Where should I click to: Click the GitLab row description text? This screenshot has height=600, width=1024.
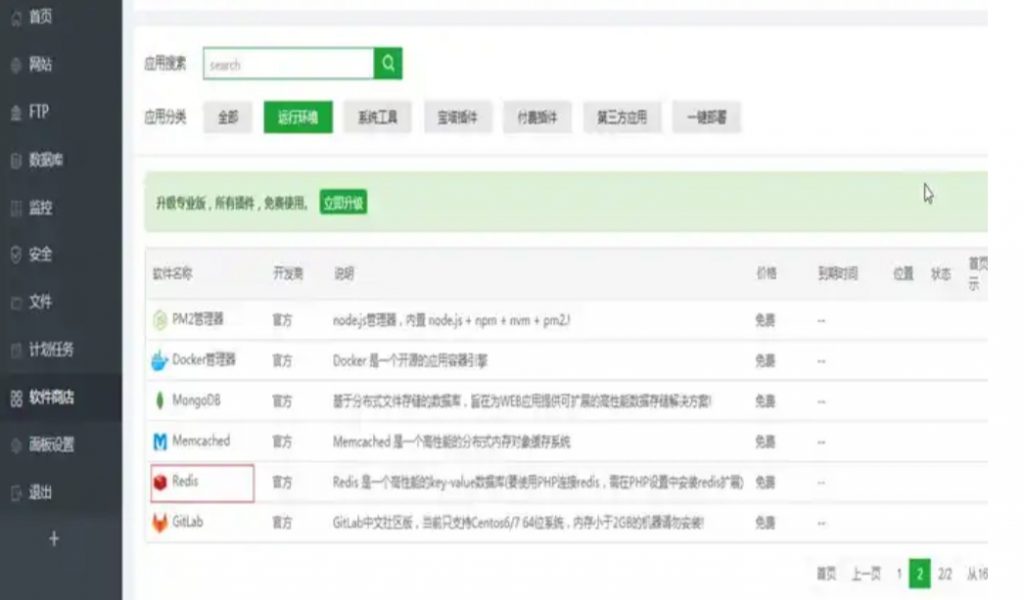518,523
